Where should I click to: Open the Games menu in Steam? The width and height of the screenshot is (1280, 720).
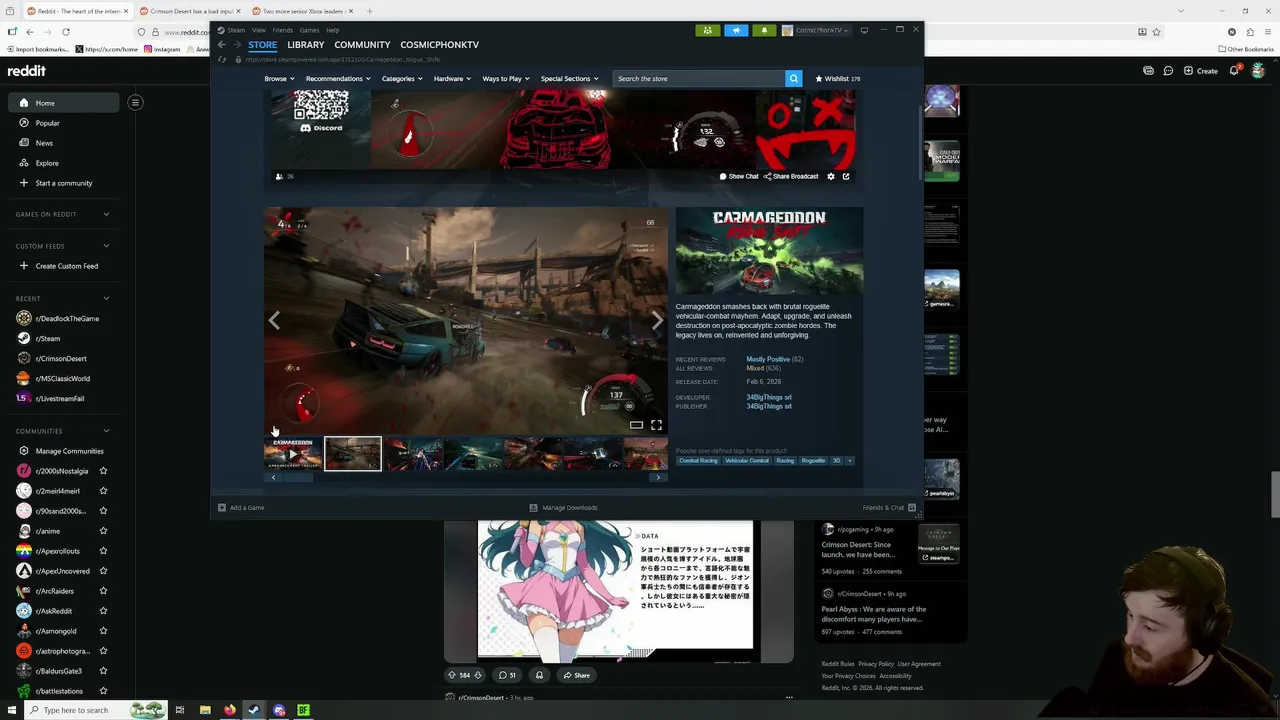click(310, 30)
